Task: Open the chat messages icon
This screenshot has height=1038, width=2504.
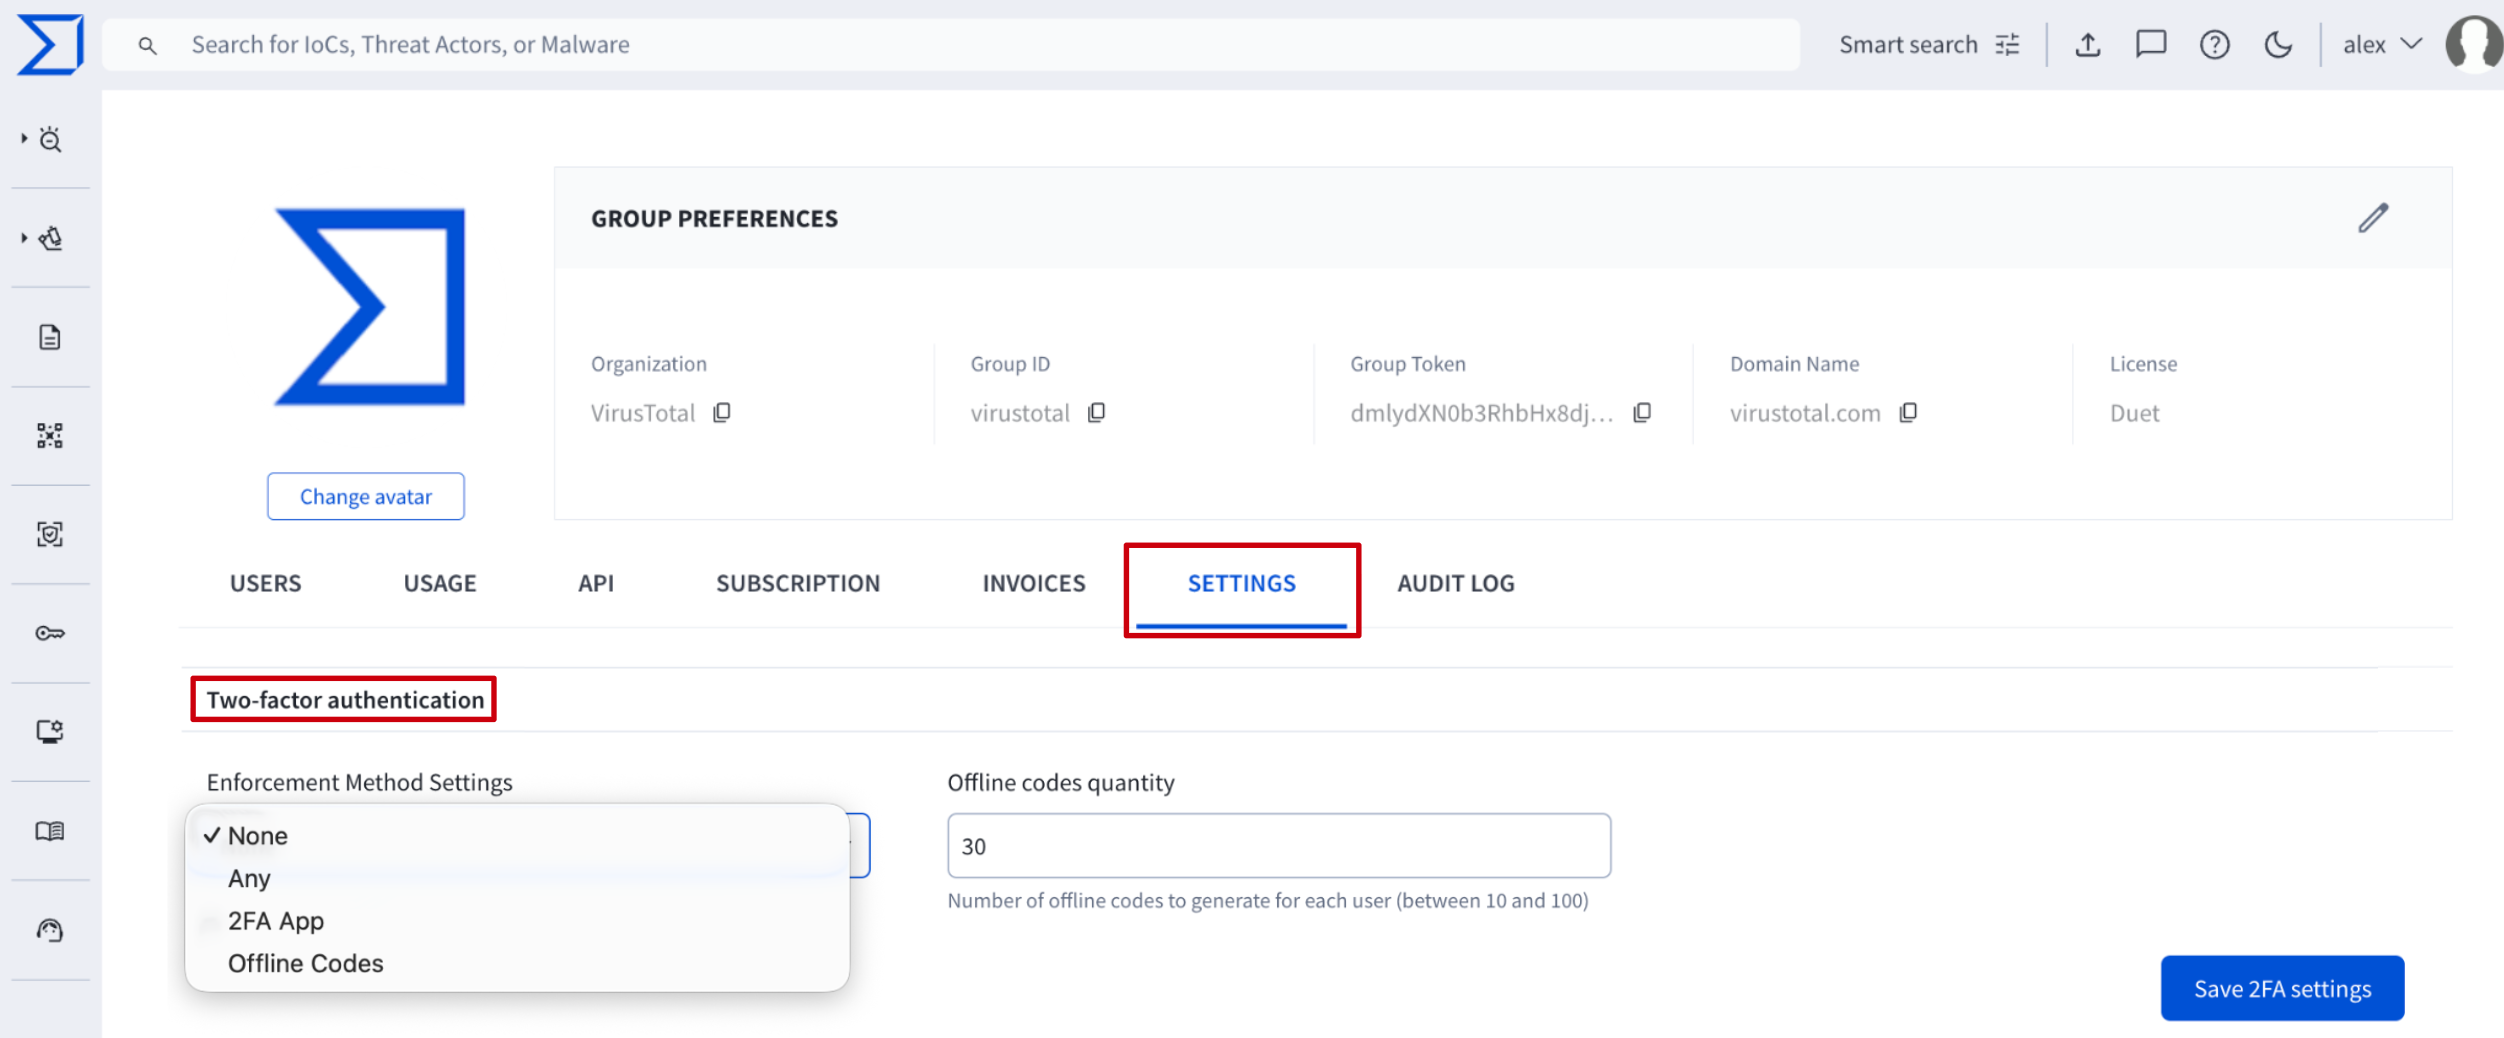Action: tap(2151, 45)
